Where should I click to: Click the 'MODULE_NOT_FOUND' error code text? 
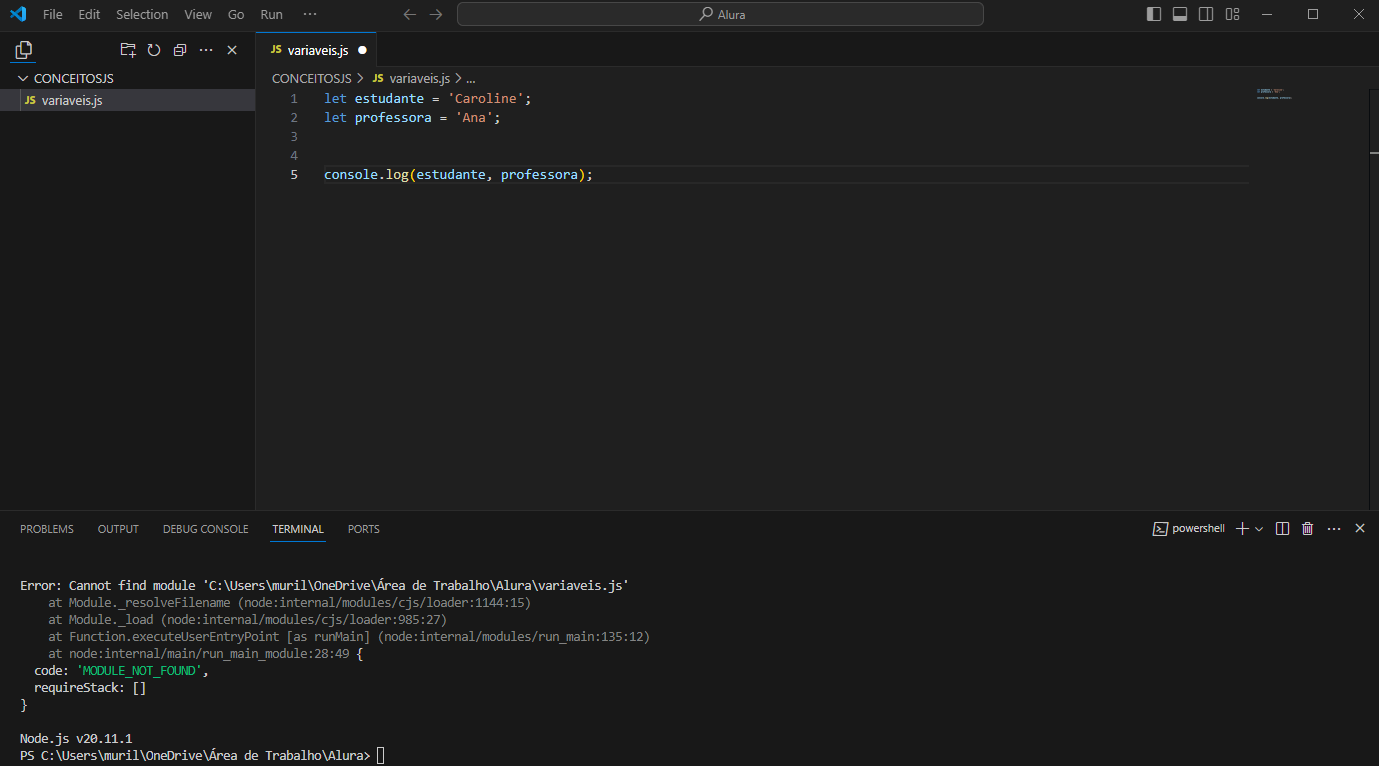140,671
